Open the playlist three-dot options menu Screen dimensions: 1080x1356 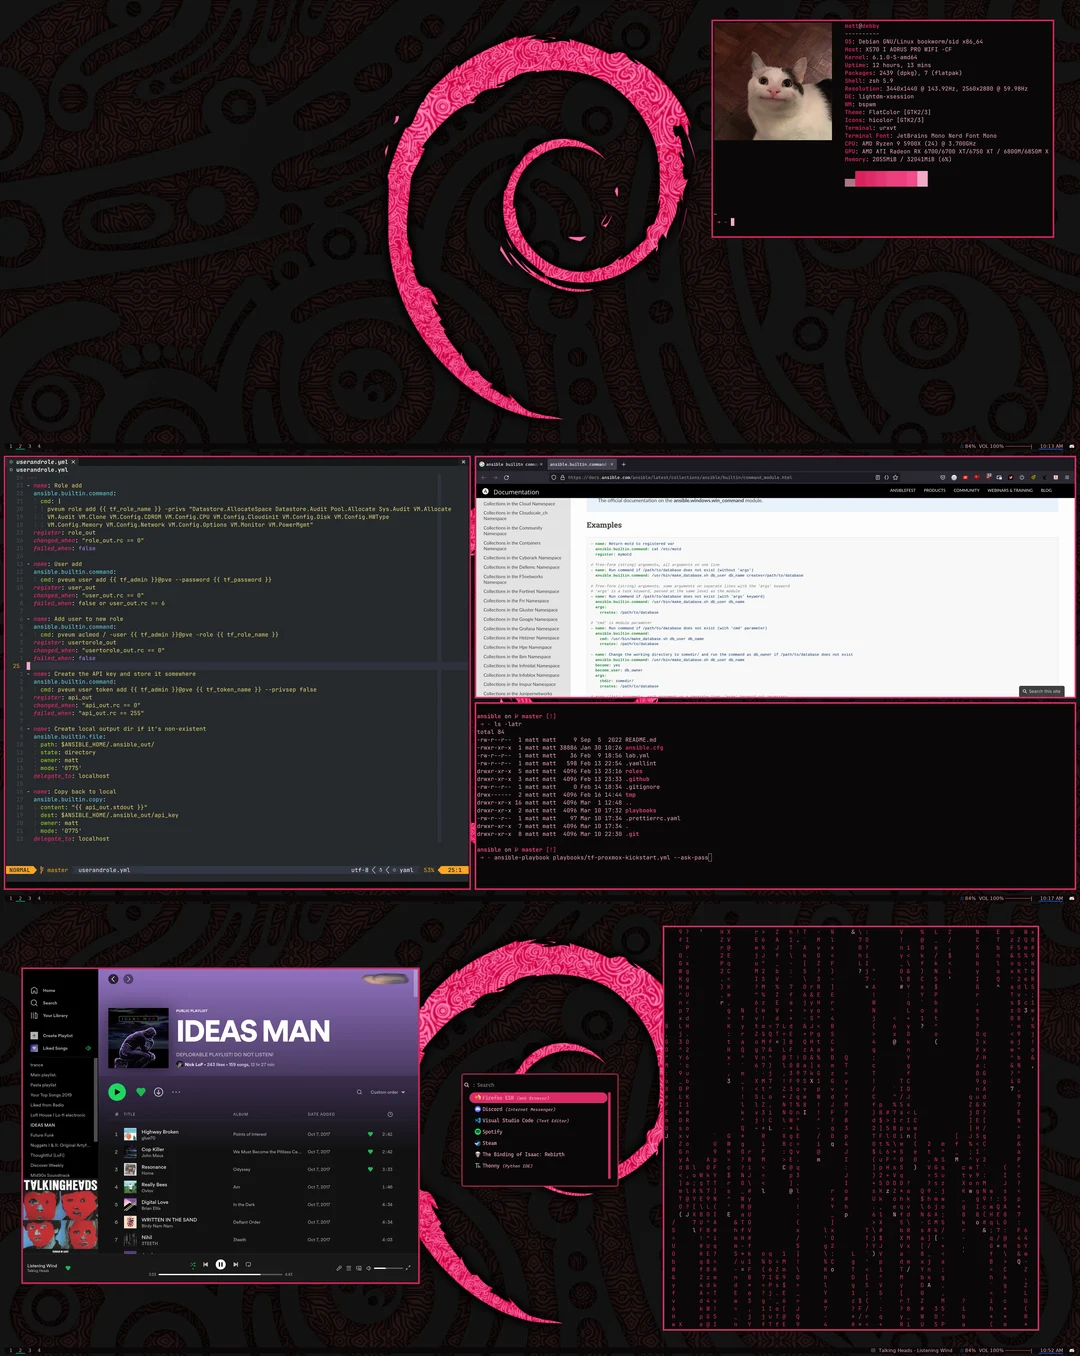click(x=176, y=1092)
